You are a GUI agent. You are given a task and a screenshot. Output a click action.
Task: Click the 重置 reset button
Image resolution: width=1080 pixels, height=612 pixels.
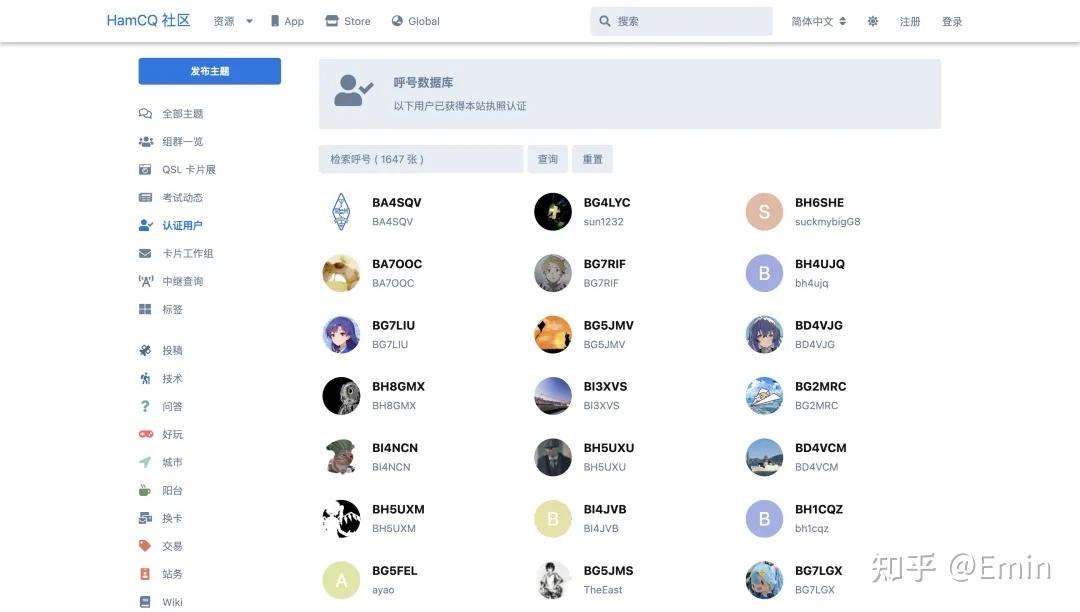(x=592, y=158)
